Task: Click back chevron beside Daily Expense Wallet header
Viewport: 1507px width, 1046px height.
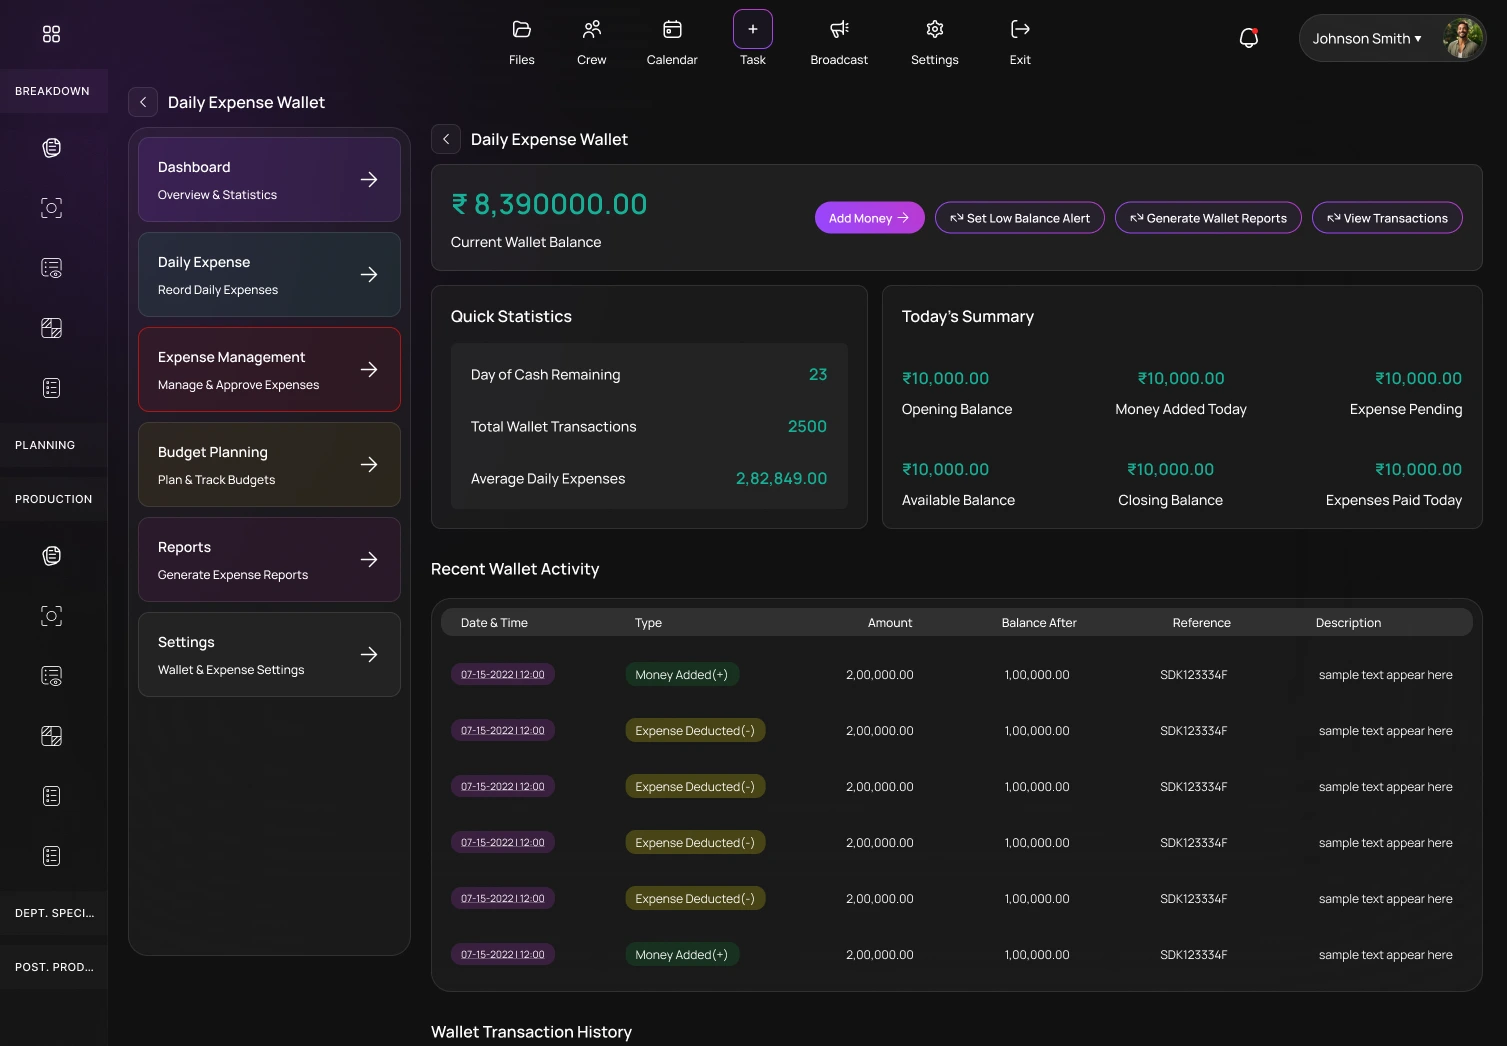Action: pyautogui.click(x=446, y=139)
